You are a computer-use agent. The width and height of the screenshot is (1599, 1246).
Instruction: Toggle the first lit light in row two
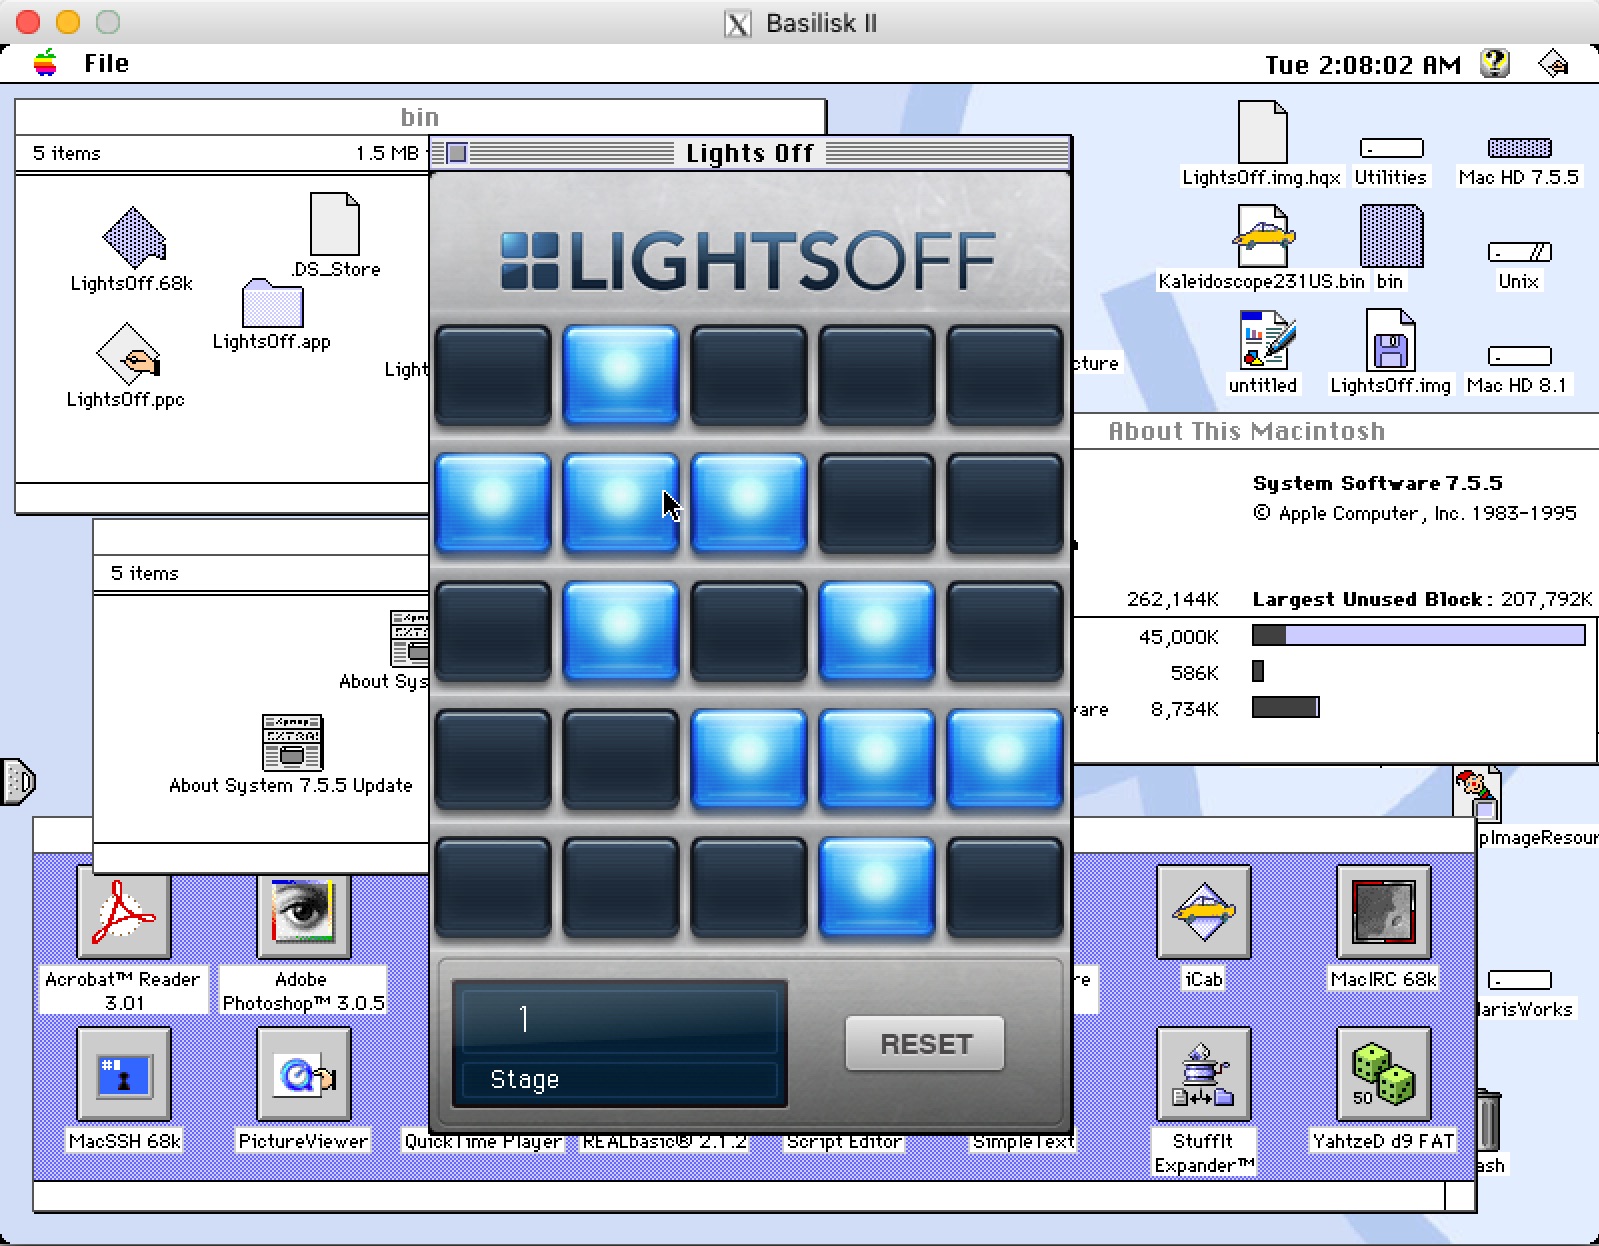pyautogui.click(x=493, y=502)
